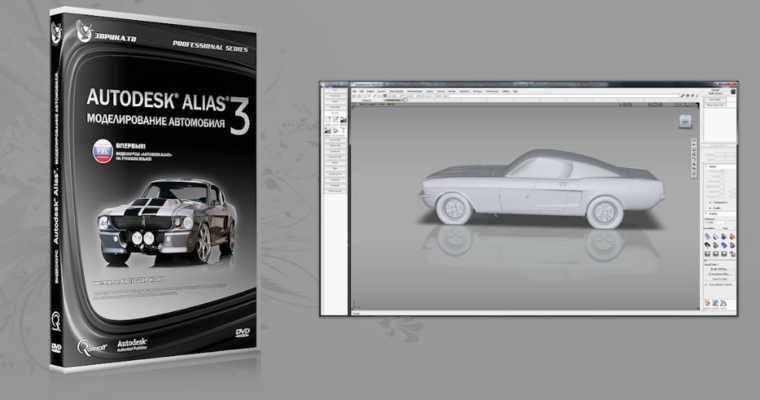760x400 pixels.
Task: Expand the Object Edit palette tab
Action: [335, 146]
